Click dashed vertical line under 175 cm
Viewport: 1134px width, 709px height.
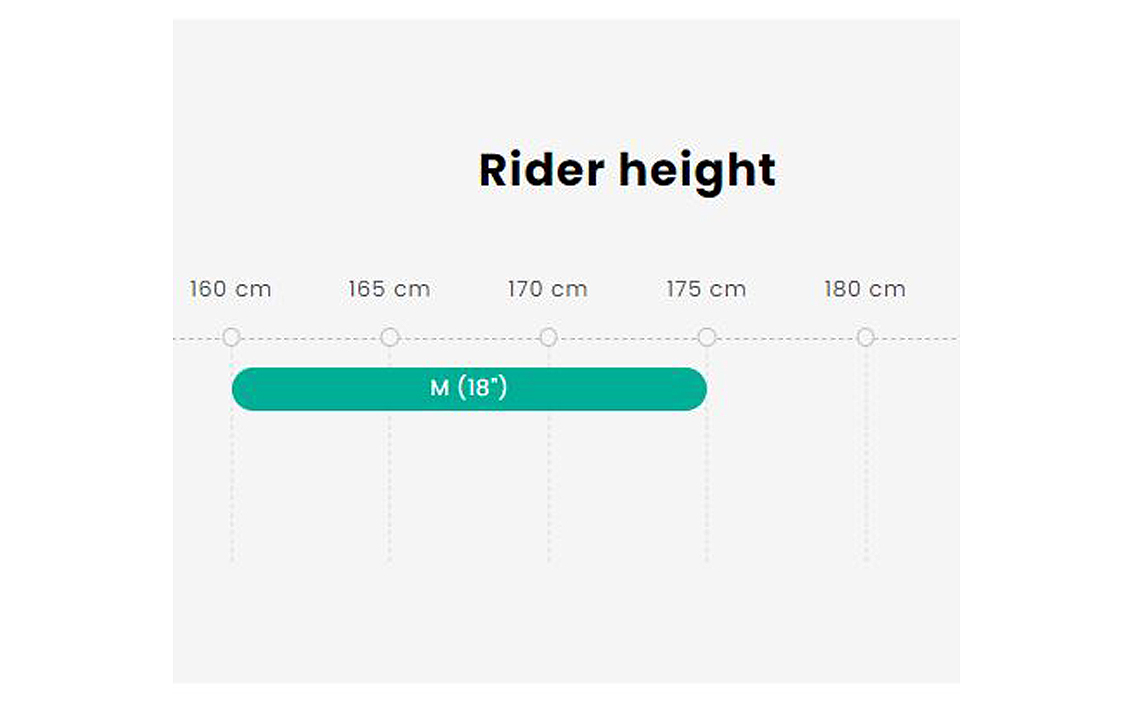click(707, 486)
